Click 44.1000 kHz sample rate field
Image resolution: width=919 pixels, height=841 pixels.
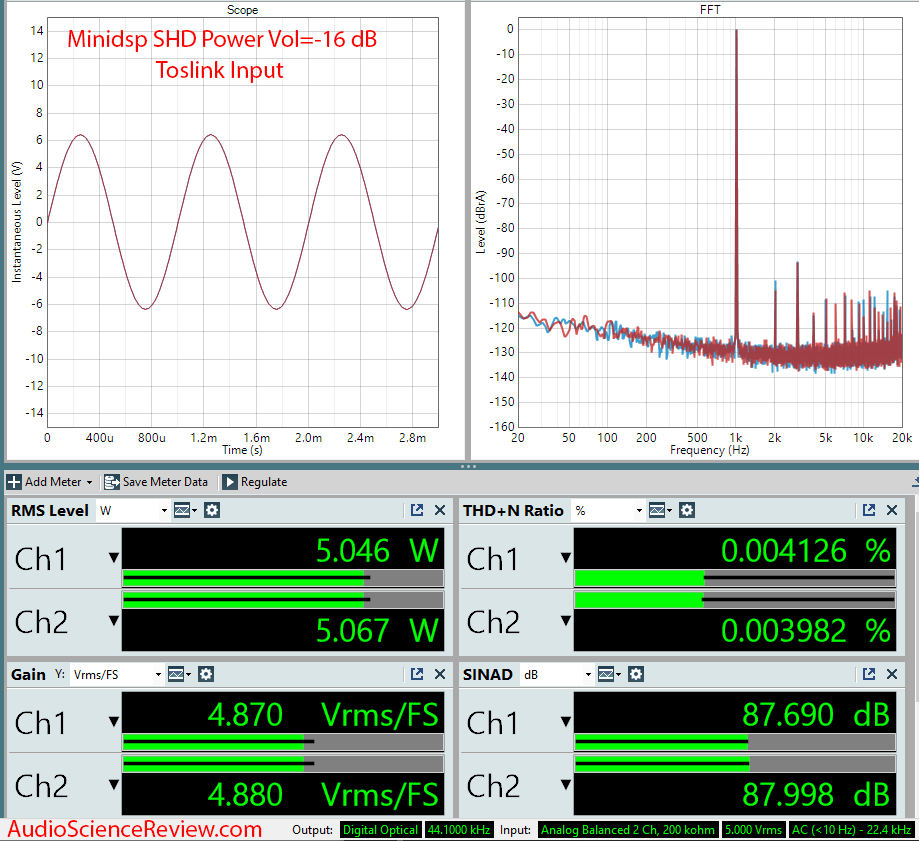459,830
